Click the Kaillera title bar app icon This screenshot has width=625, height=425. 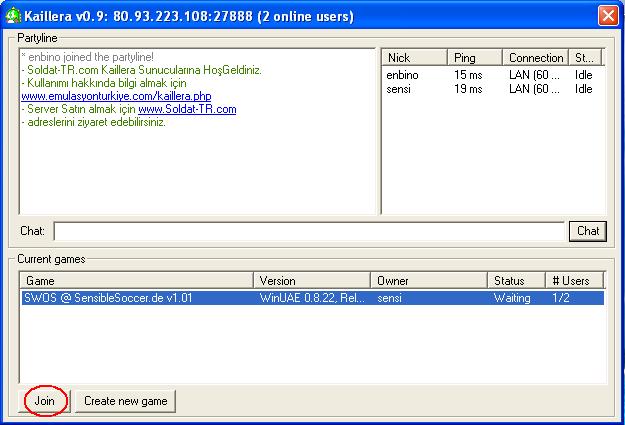[x=13, y=16]
